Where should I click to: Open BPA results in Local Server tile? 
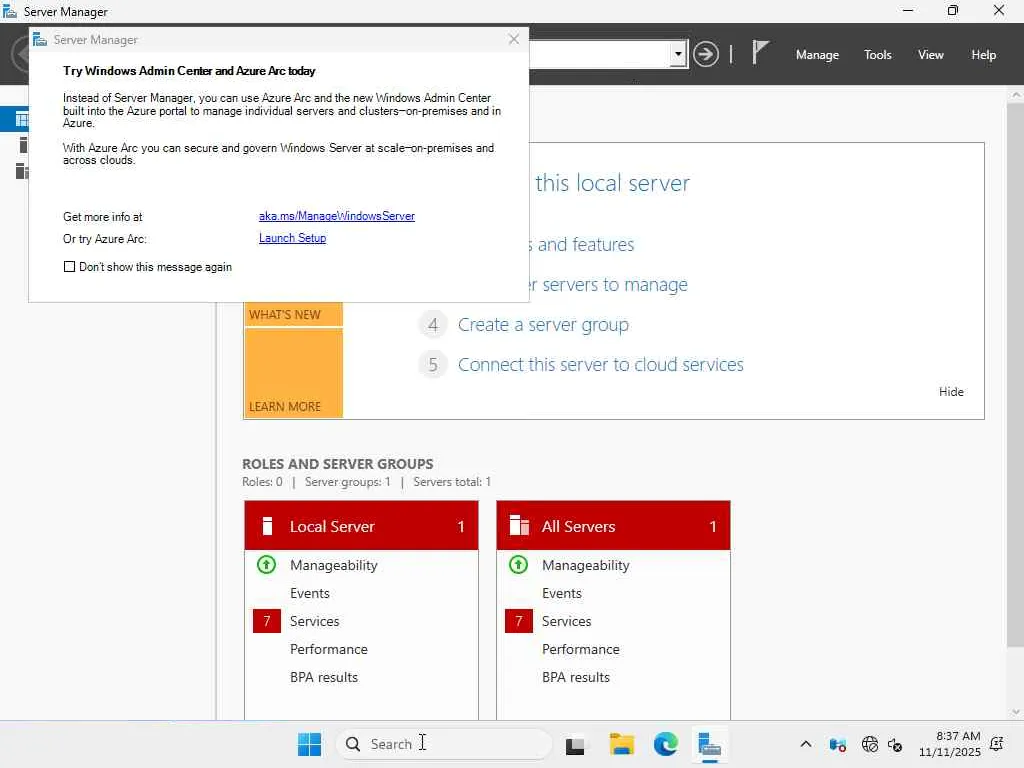tap(324, 677)
